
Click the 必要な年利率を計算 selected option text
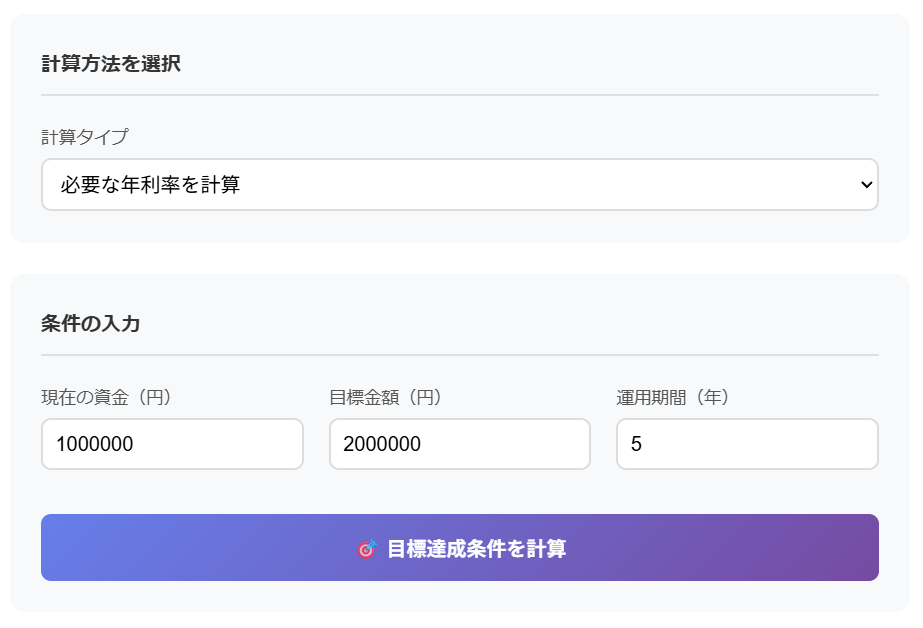[x=150, y=185]
